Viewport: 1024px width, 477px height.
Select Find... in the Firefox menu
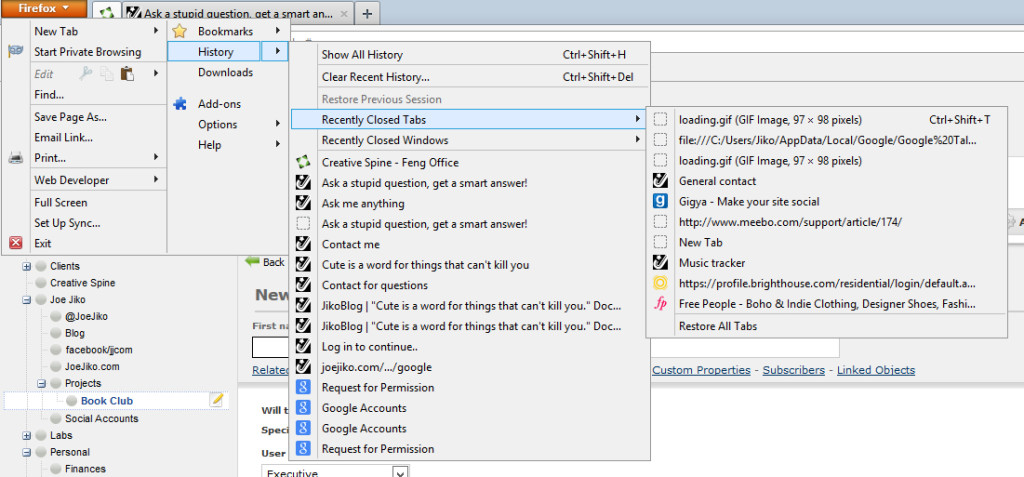[x=49, y=95]
